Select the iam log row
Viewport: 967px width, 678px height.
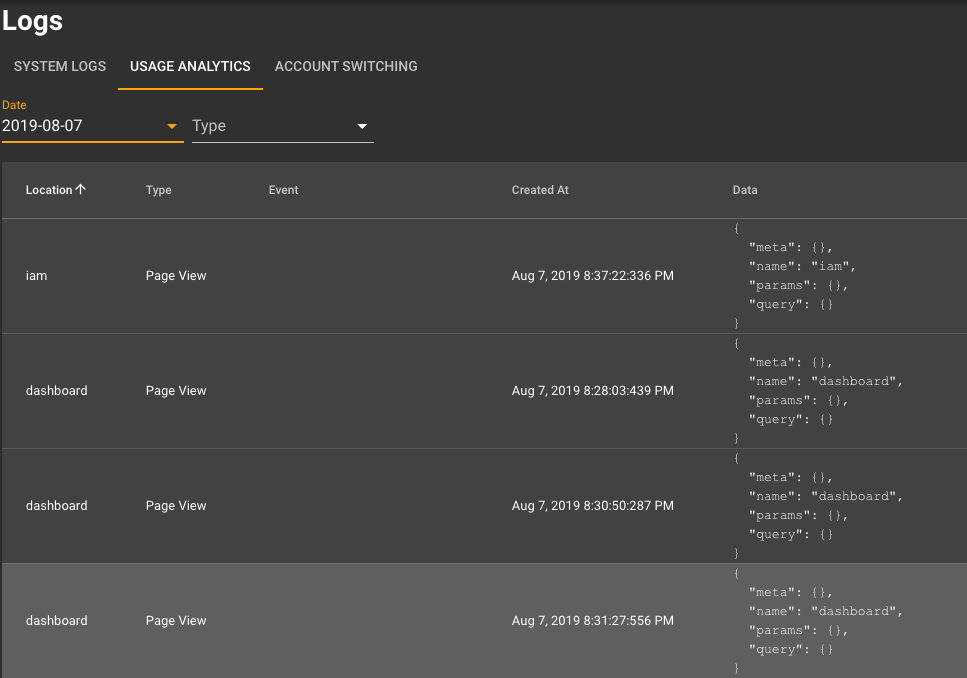(x=484, y=276)
